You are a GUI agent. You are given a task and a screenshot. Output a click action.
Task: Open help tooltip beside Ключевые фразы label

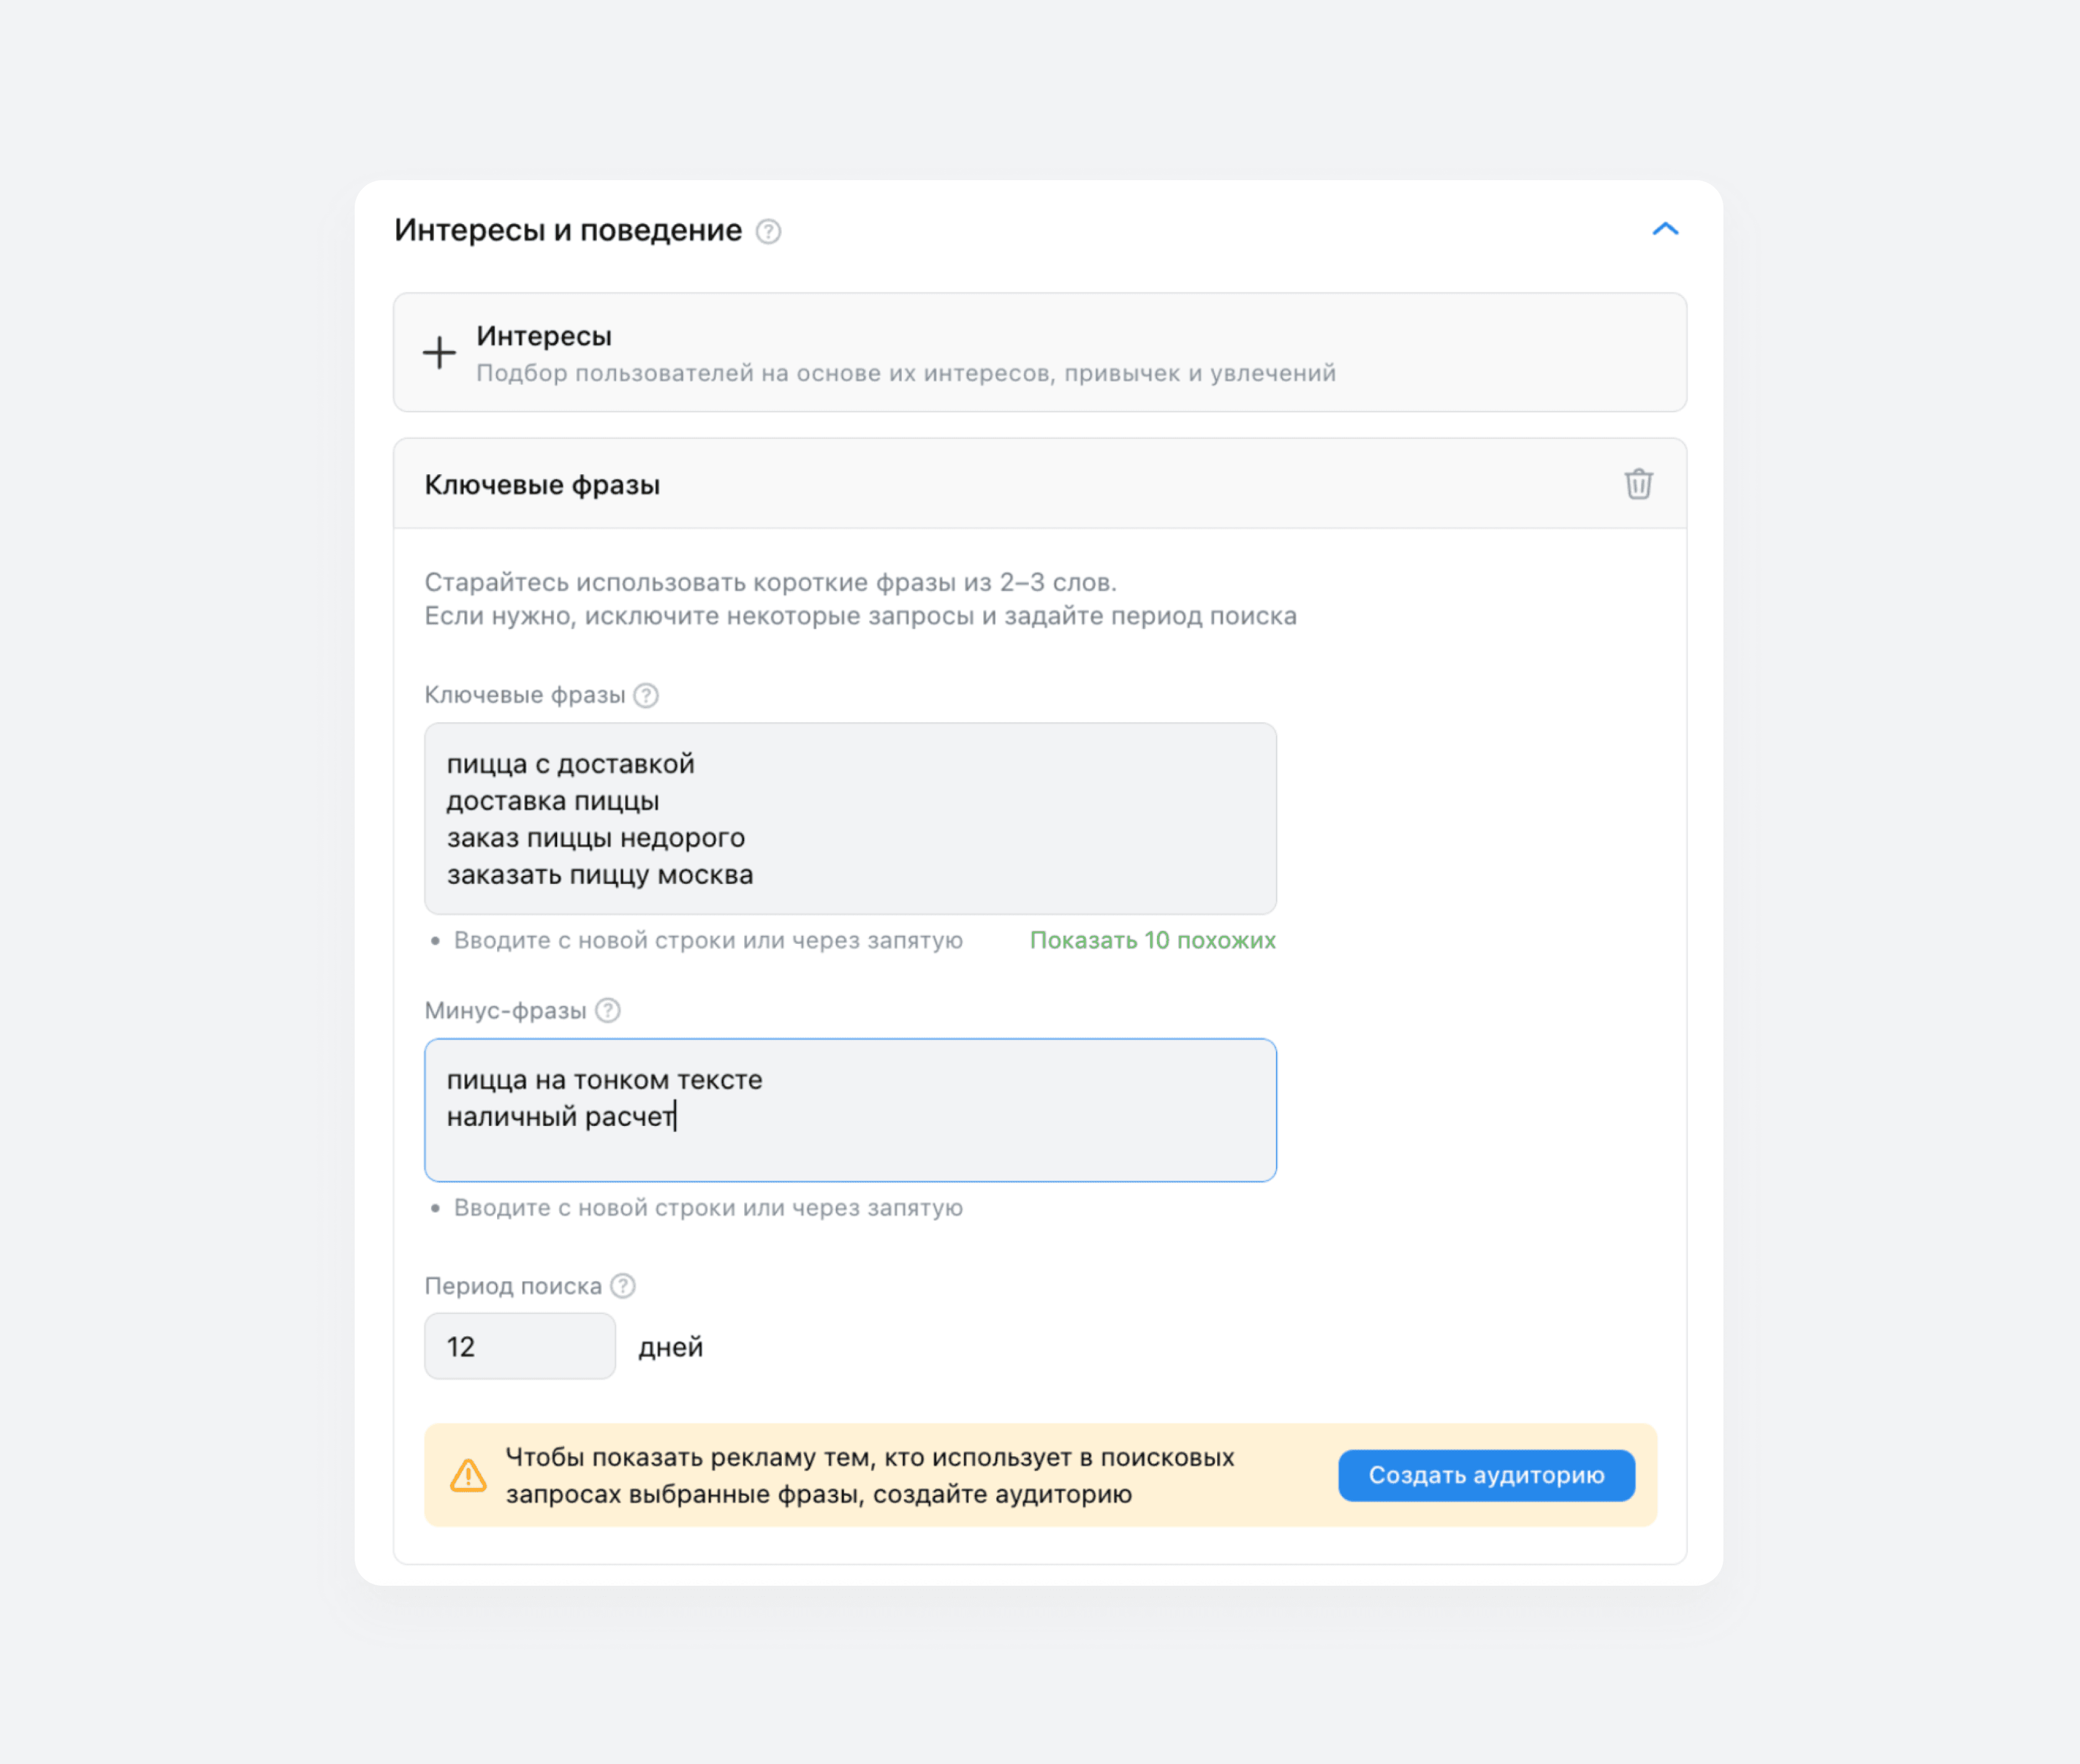tap(646, 695)
